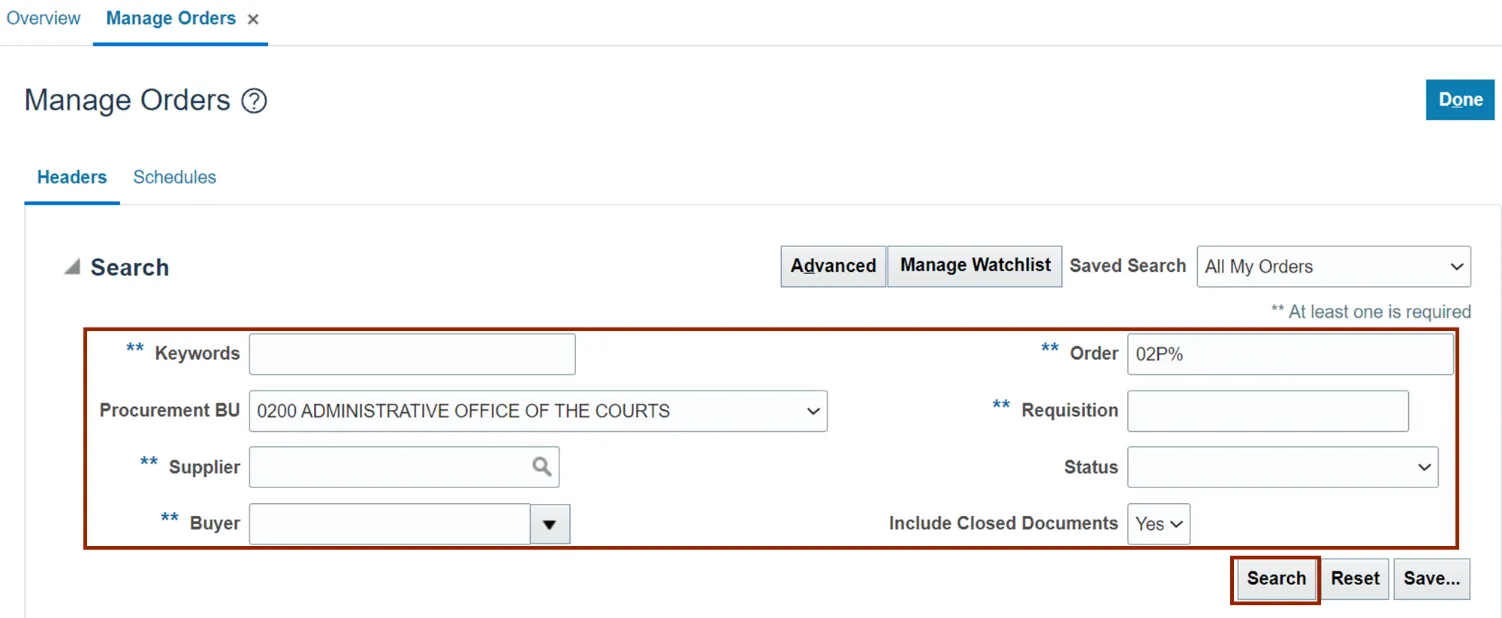This screenshot has width=1502, height=618.
Task: Click the Supplier search magnifier icon
Action: click(x=541, y=466)
